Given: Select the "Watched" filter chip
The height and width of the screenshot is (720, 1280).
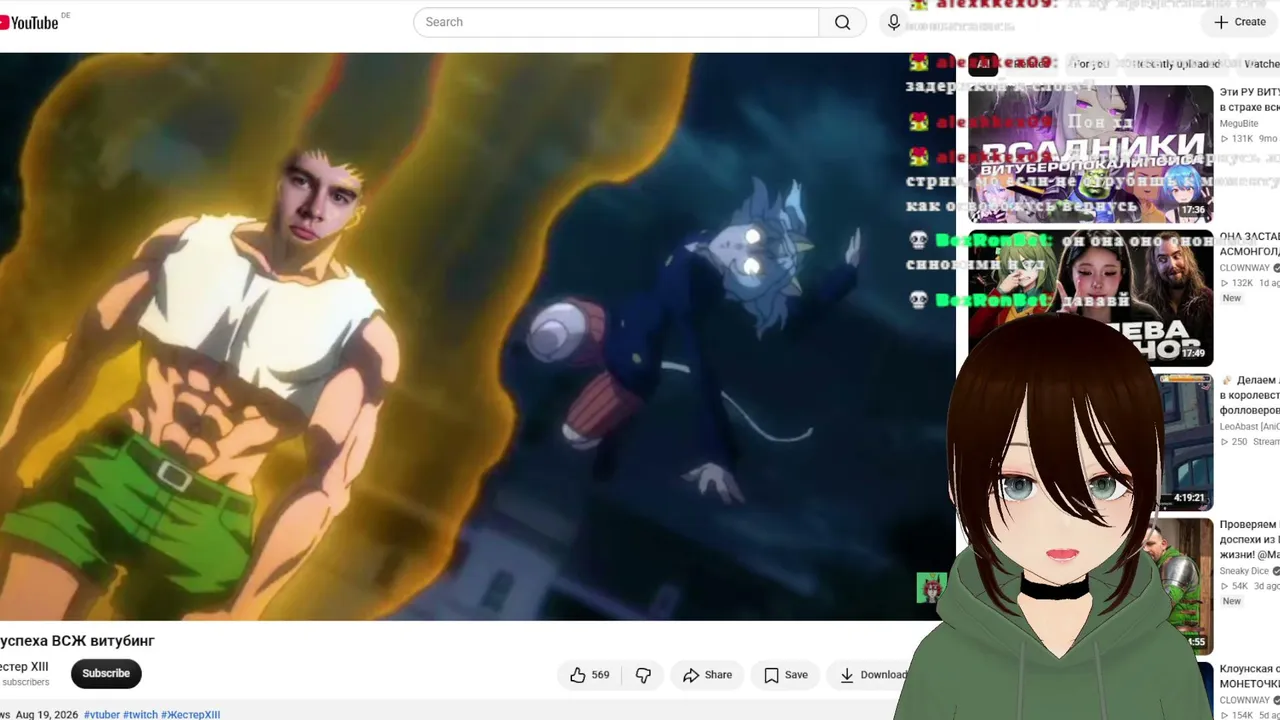Looking at the screenshot, I should 1262,64.
